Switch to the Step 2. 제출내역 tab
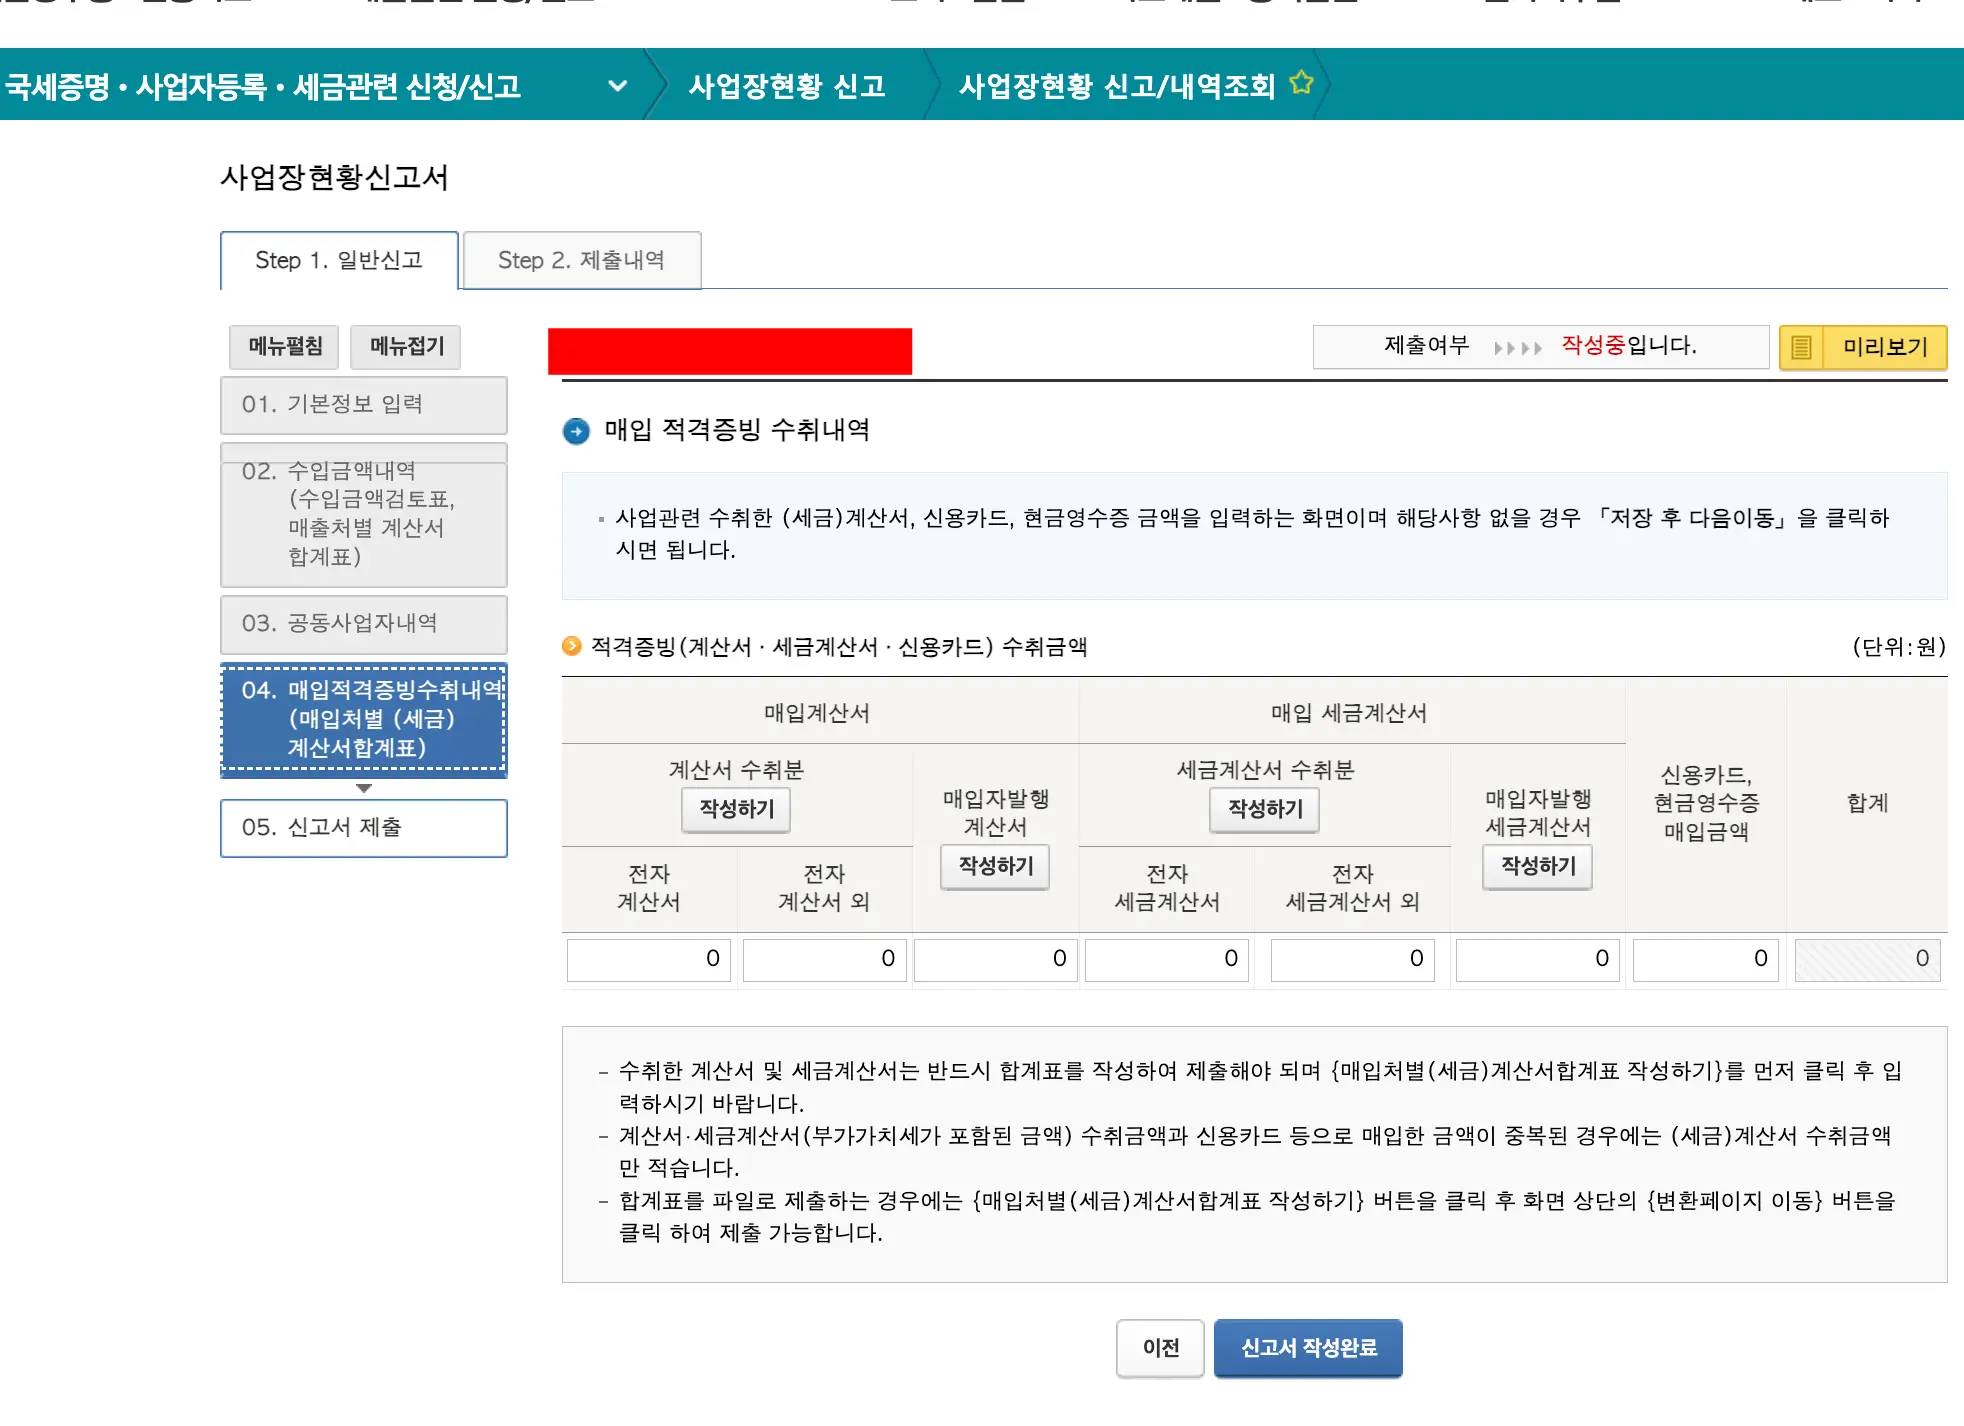The image size is (1964, 1426). [x=581, y=260]
